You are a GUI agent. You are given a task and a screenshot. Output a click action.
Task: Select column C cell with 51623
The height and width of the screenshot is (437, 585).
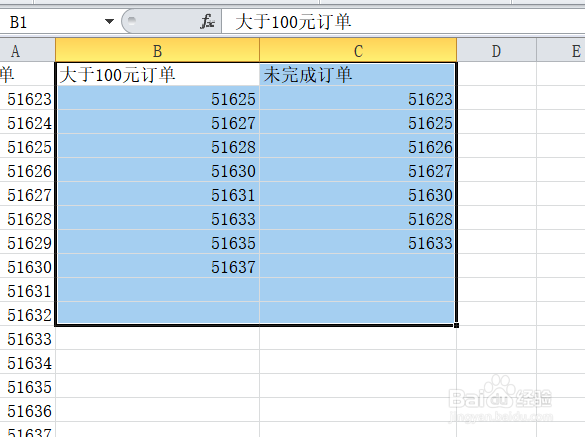pos(358,98)
